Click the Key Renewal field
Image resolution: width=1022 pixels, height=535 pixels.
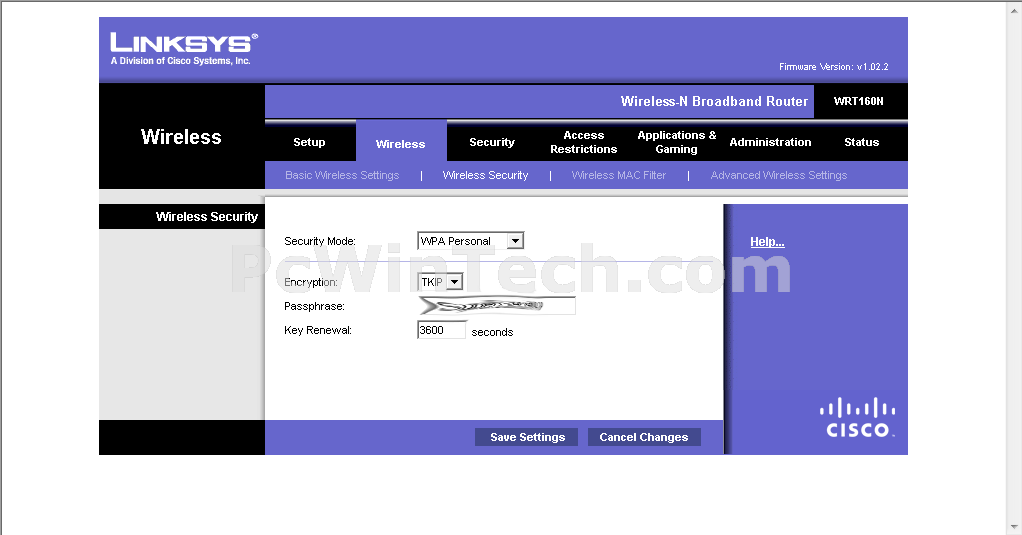point(442,330)
